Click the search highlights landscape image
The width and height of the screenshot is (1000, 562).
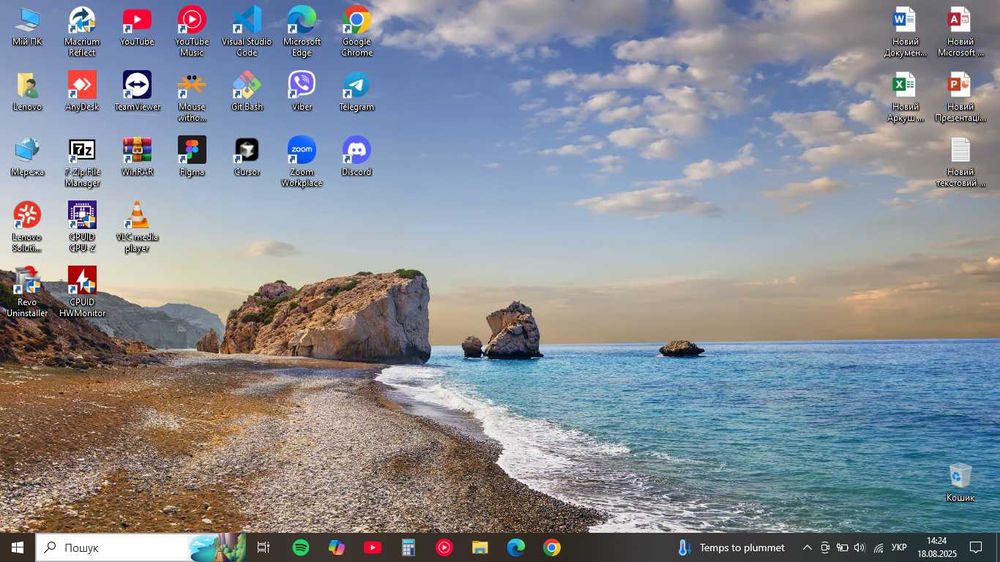click(217, 547)
